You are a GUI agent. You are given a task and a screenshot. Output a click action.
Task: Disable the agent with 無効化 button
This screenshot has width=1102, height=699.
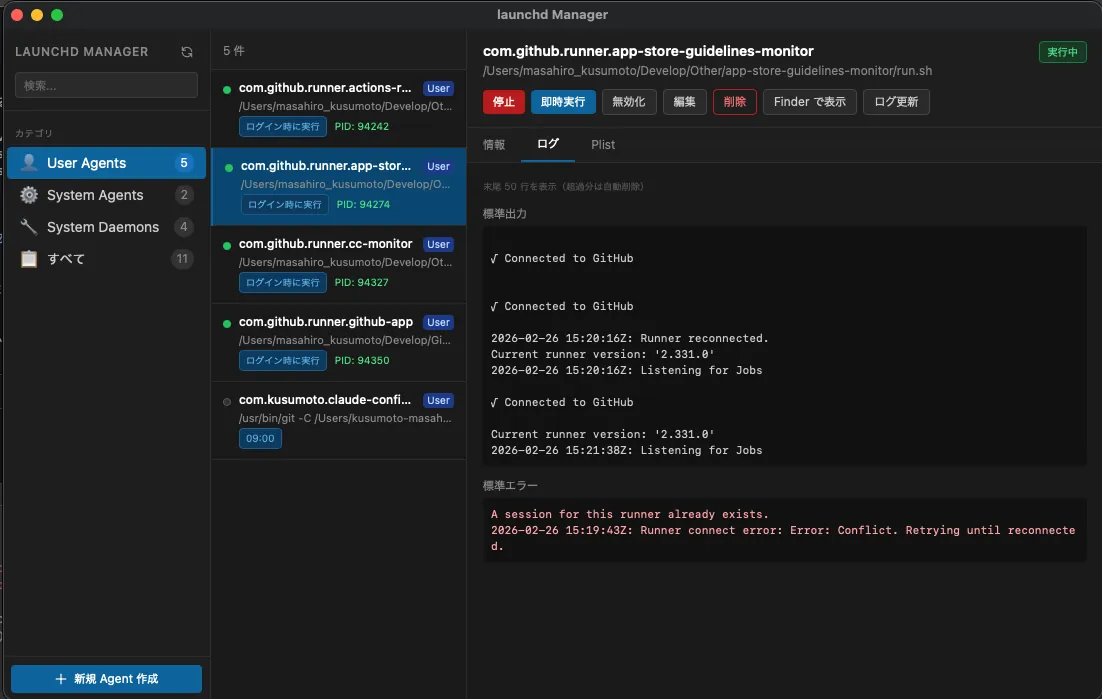[628, 102]
